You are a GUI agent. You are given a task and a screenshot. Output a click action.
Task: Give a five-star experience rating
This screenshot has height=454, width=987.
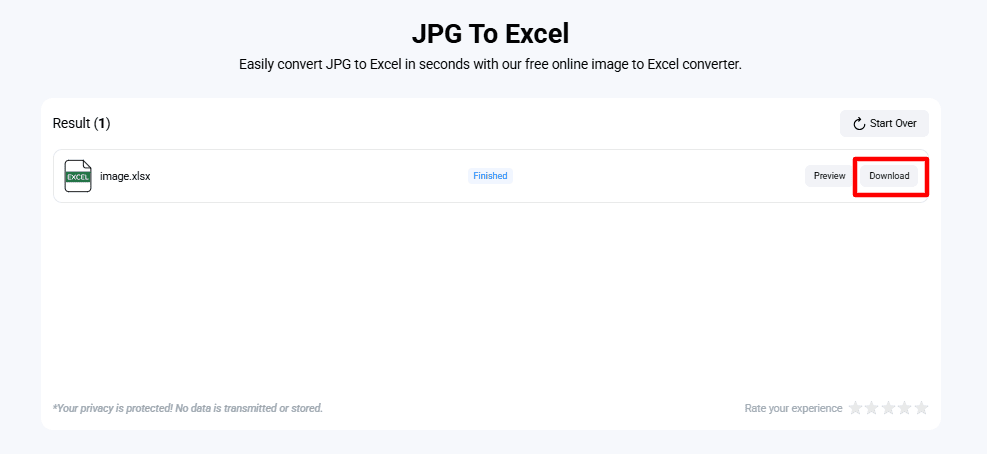click(x=921, y=408)
